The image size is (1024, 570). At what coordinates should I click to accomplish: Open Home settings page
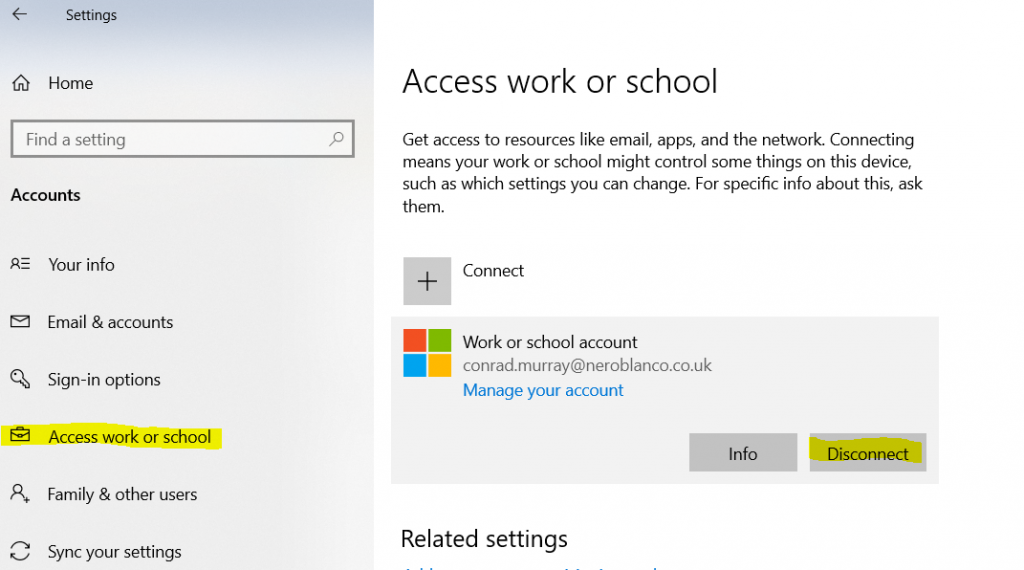(x=71, y=83)
